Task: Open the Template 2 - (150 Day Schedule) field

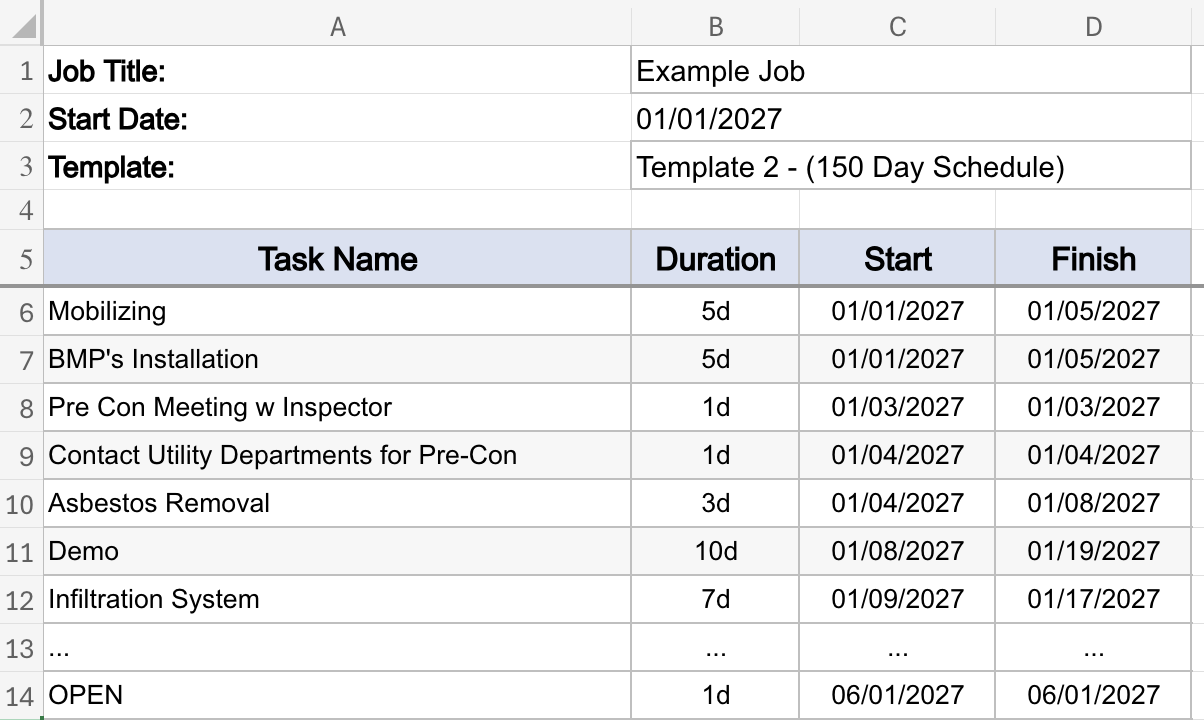Action: point(911,167)
